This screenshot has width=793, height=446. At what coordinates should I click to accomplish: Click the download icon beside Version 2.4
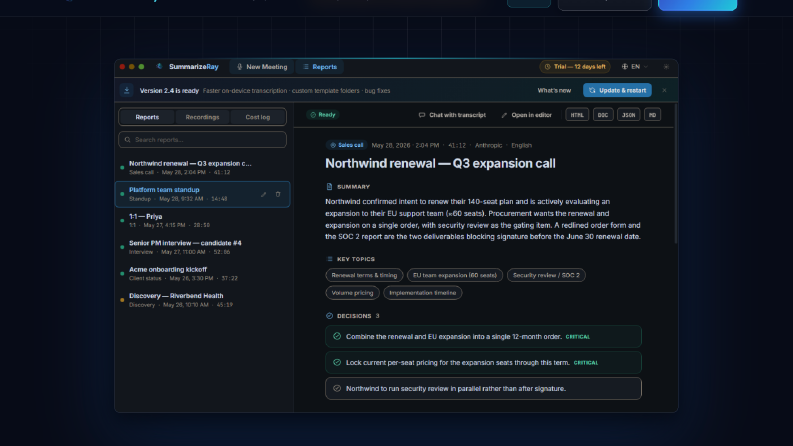pyautogui.click(x=126, y=90)
